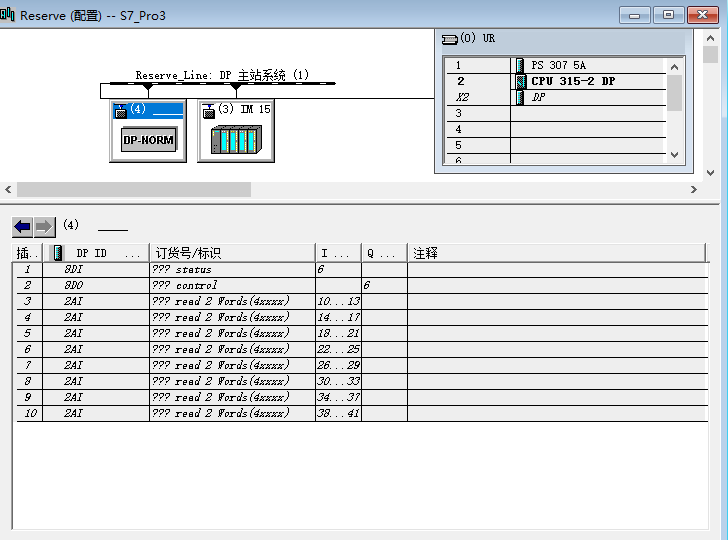The width and height of the screenshot is (728, 540).
Task: Select the IM 153 rack station icon
Action: pyautogui.click(x=234, y=140)
